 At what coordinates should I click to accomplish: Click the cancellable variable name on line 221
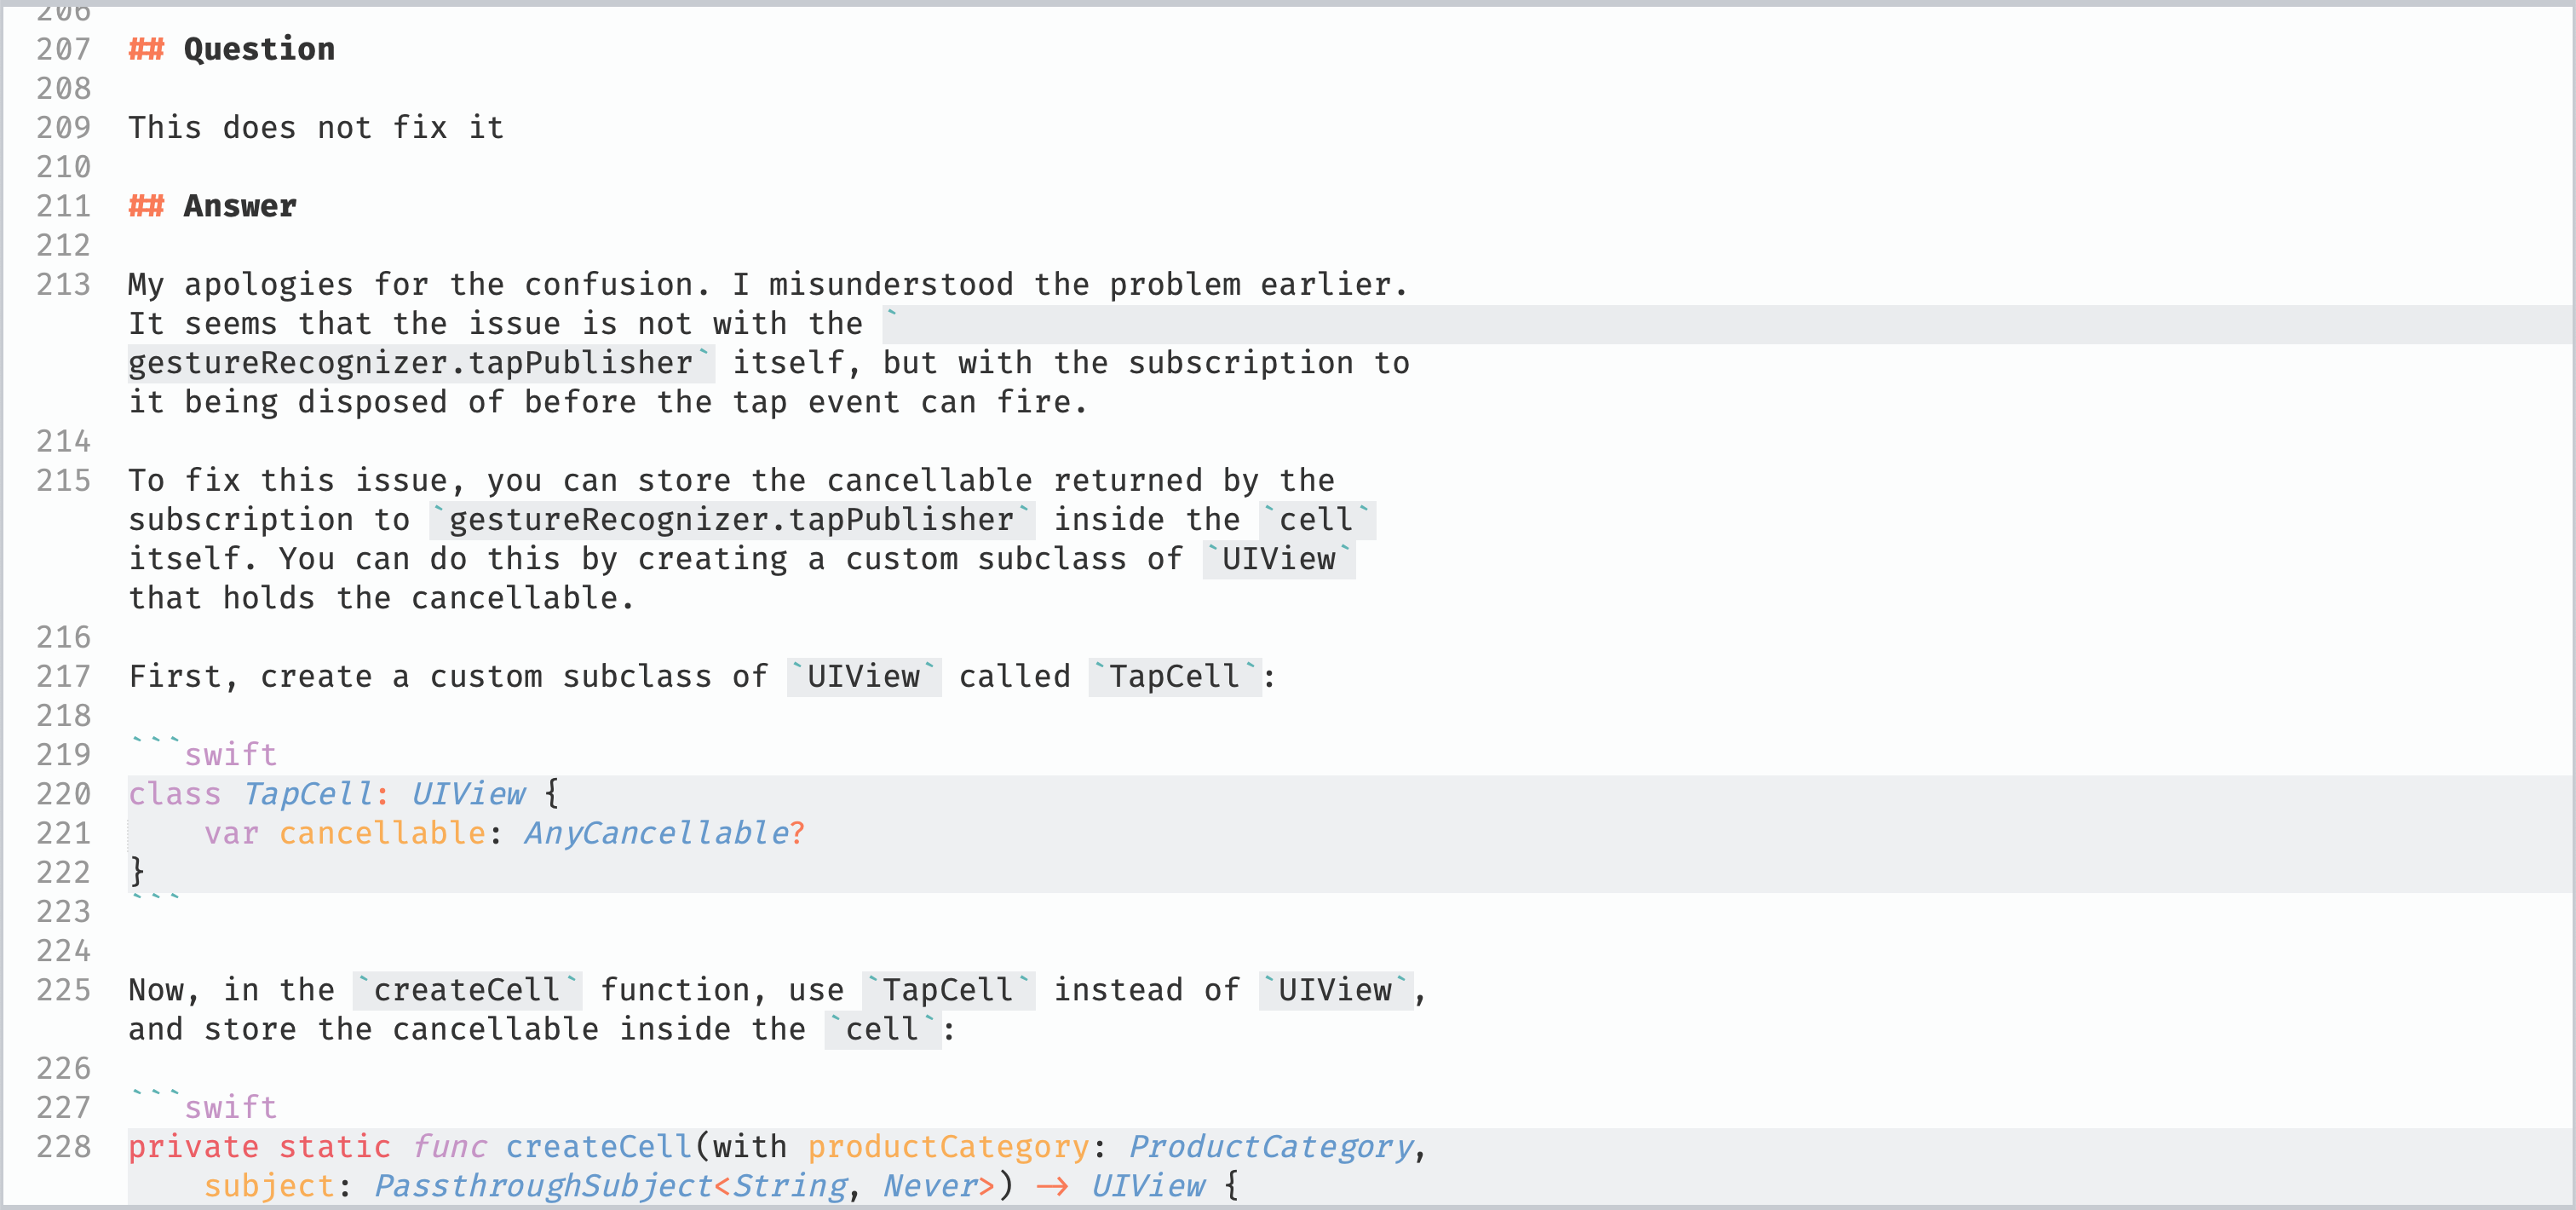[x=382, y=833]
